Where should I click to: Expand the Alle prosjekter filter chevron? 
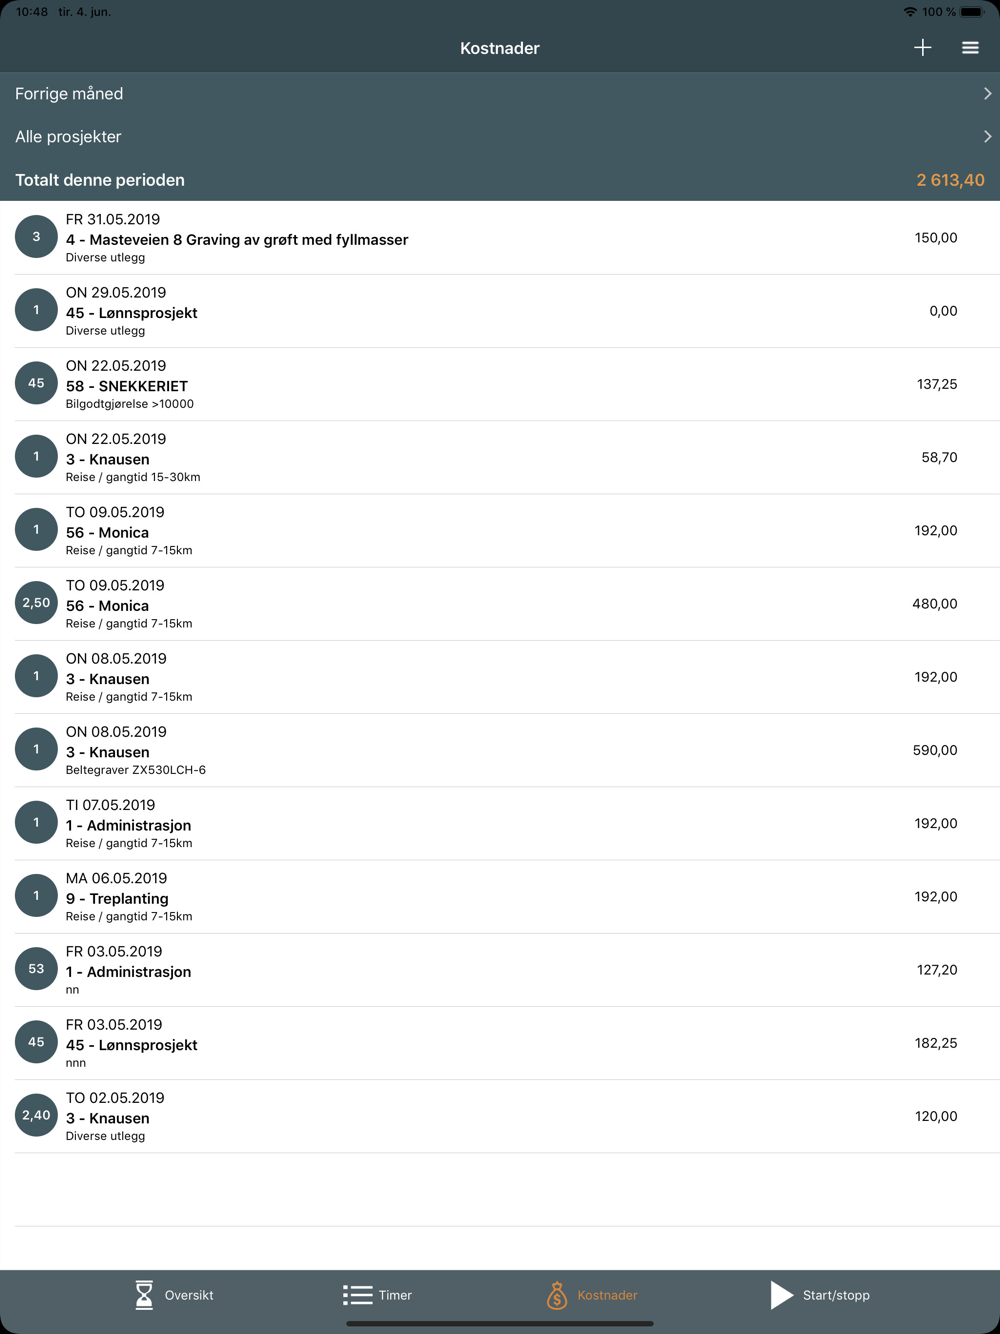986,137
